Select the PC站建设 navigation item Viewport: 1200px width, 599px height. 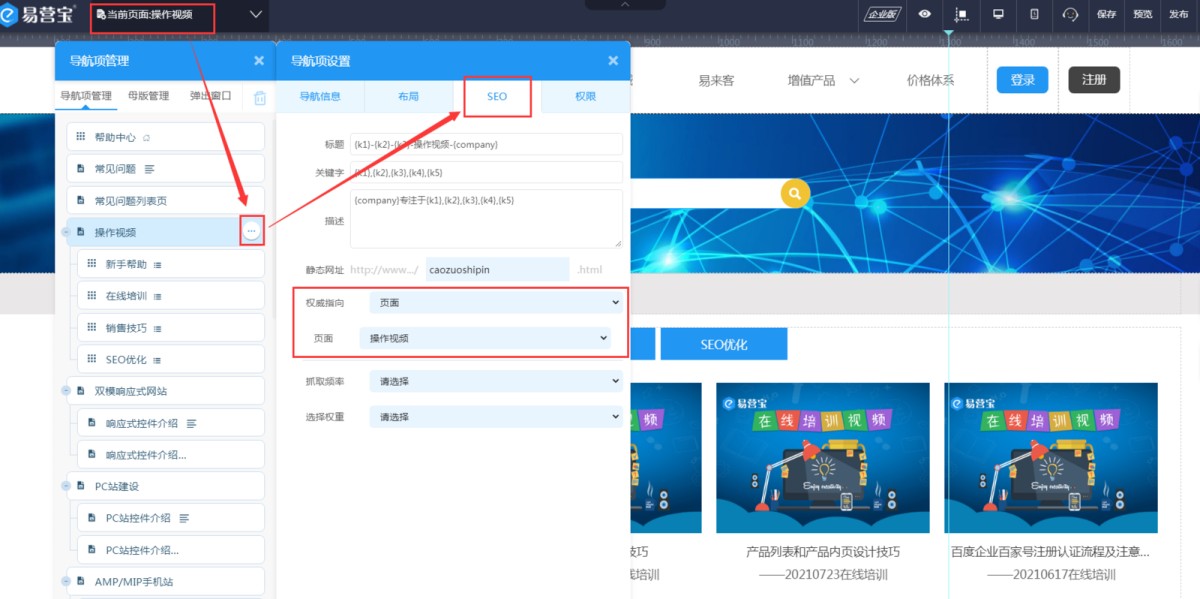(x=166, y=486)
